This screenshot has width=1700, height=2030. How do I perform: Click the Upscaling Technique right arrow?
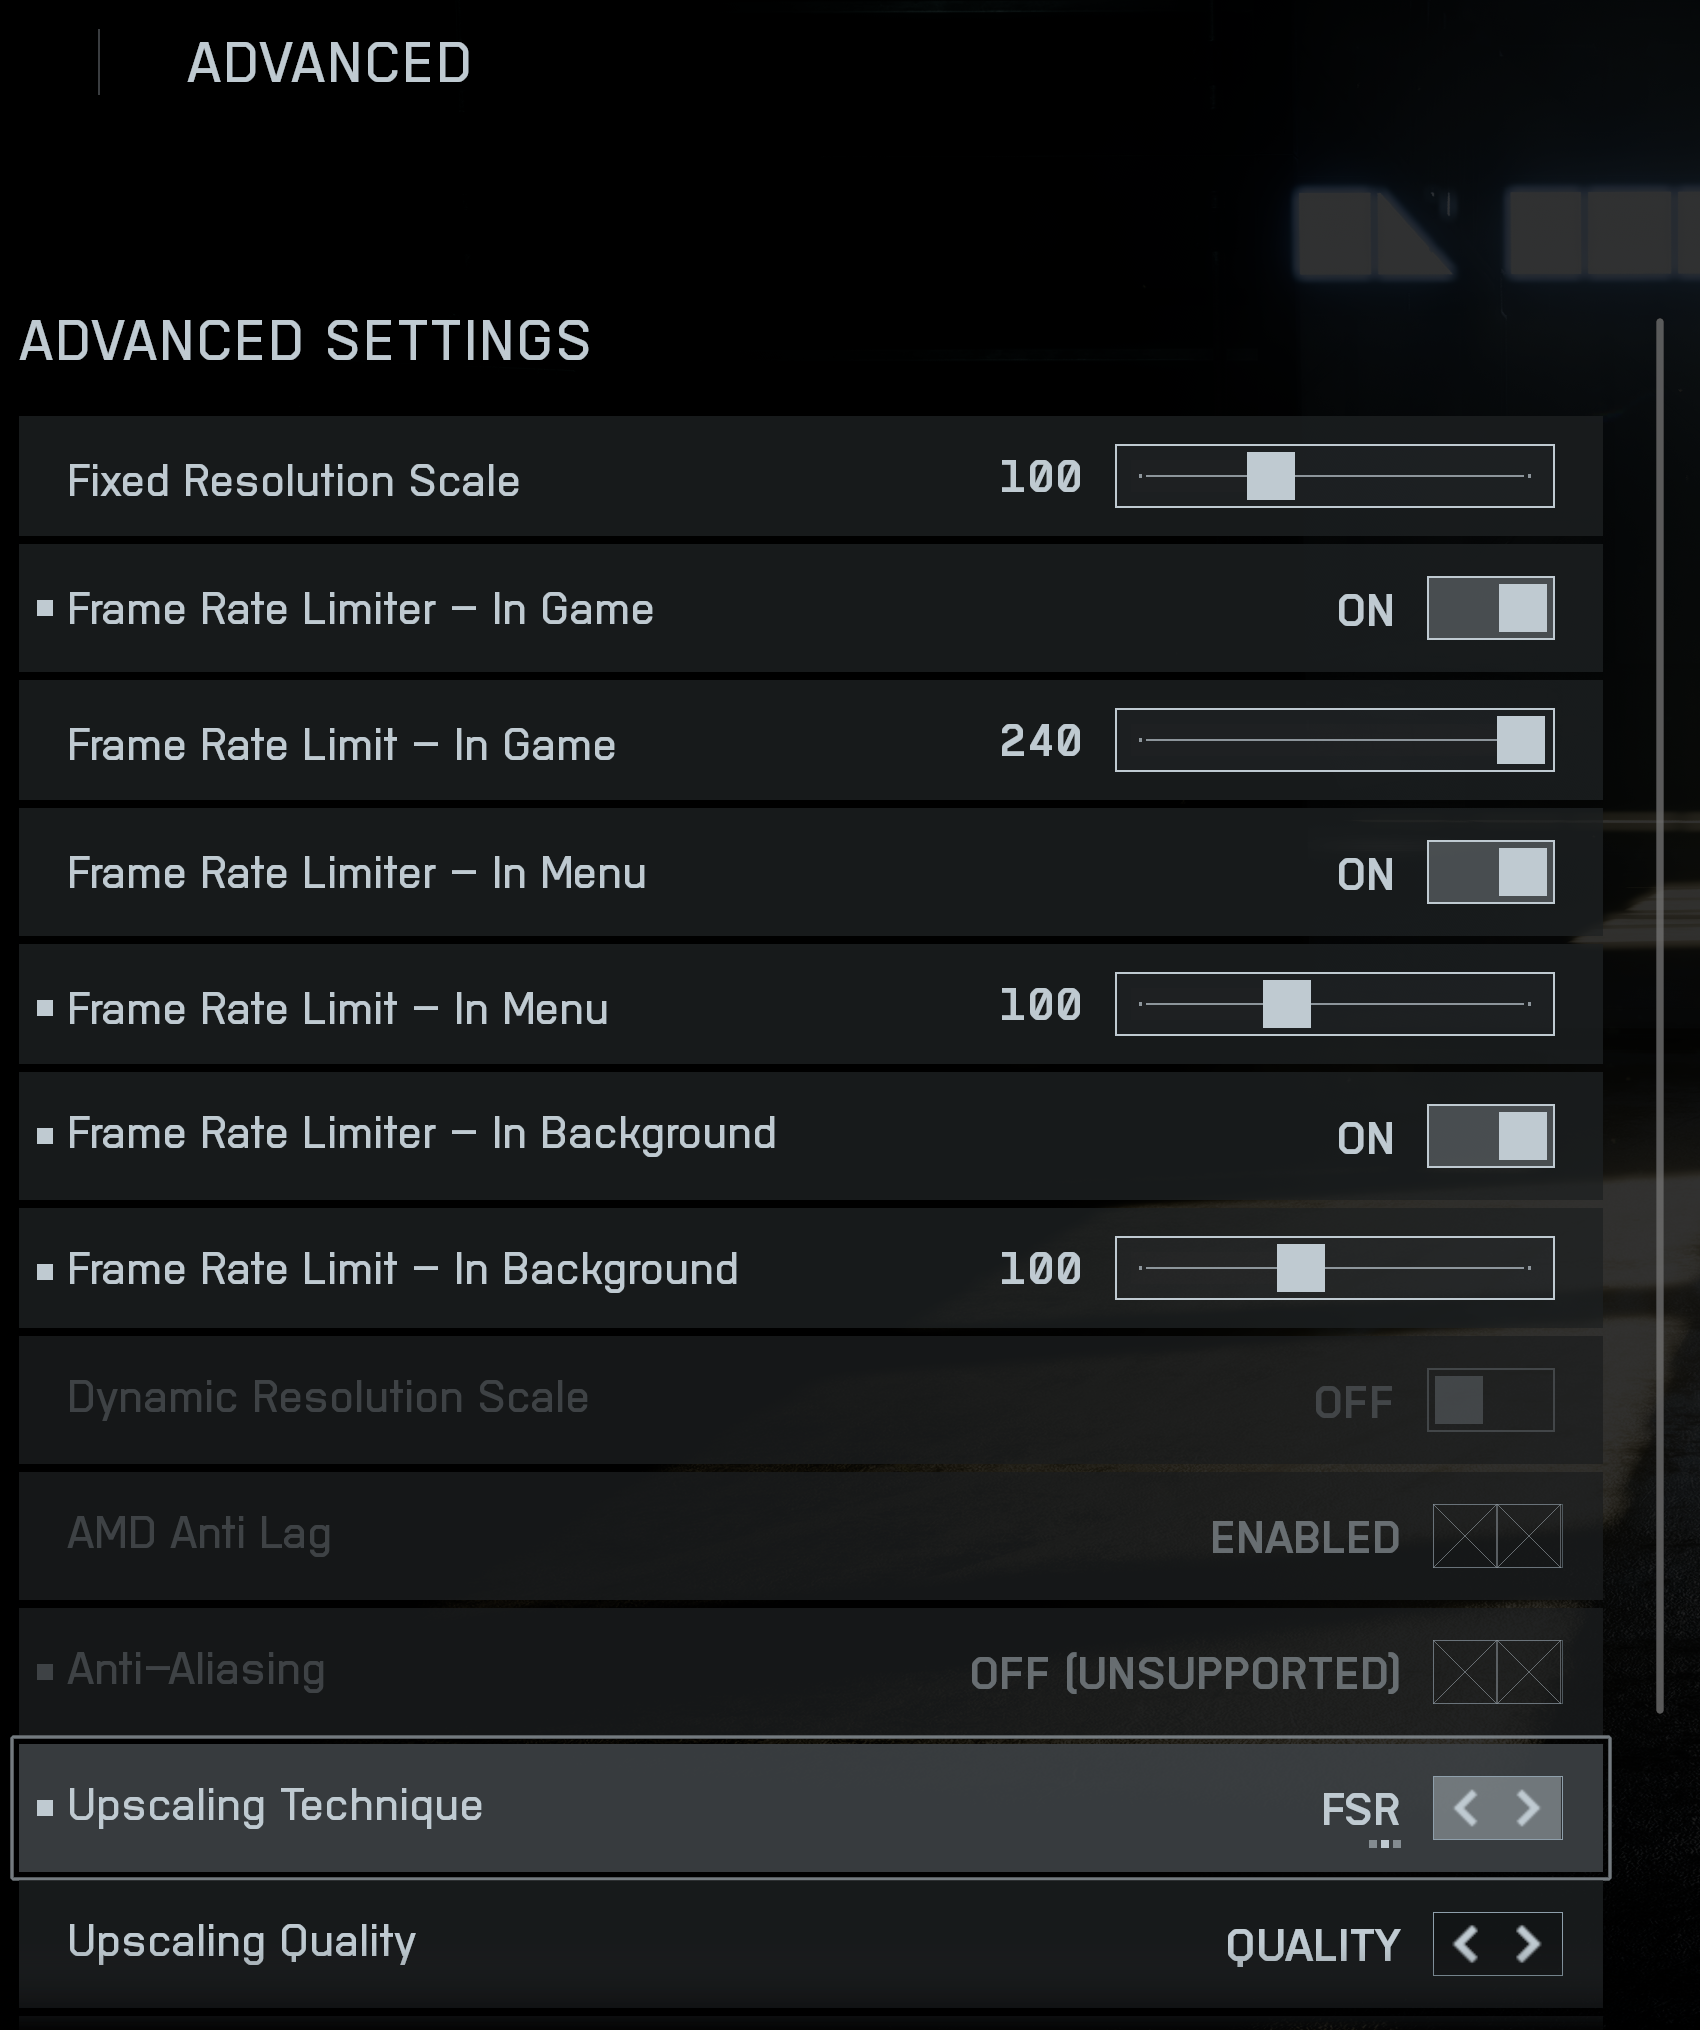coord(1528,1808)
